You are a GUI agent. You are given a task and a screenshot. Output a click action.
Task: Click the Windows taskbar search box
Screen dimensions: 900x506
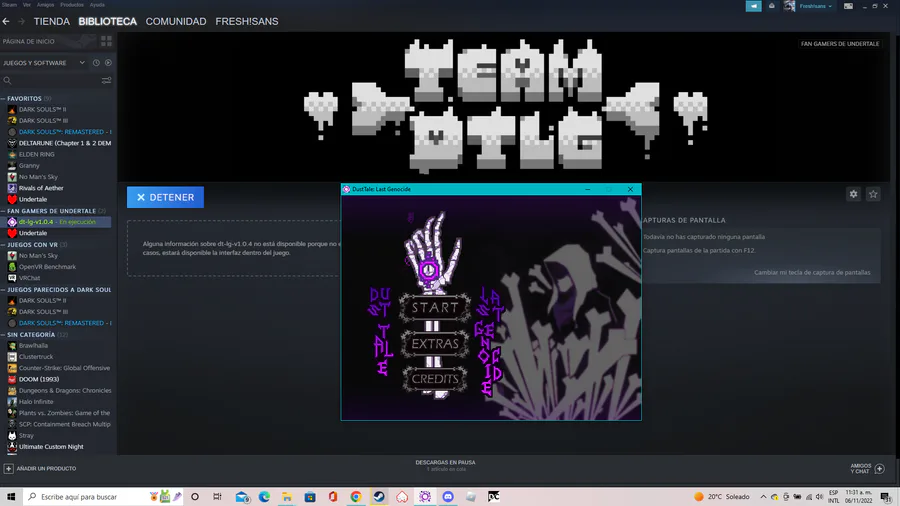pyautogui.click(x=105, y=497)
